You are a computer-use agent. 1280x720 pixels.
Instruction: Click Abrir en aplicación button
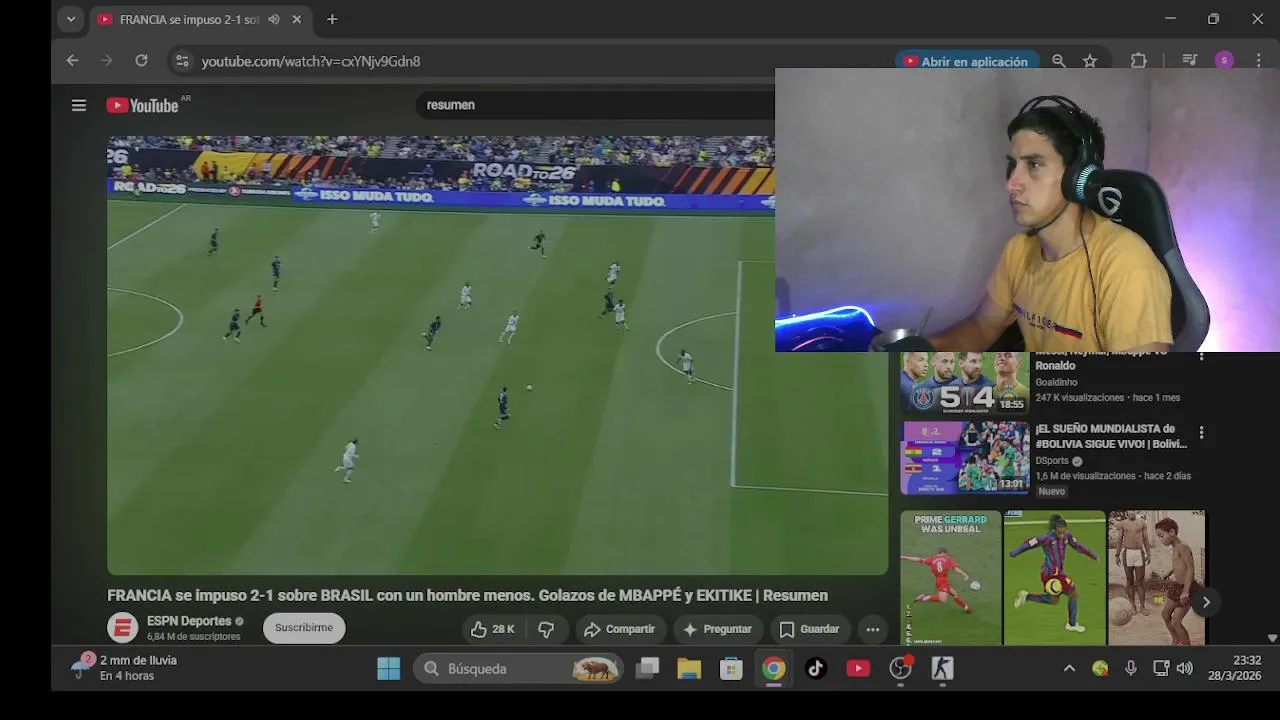[x=965, y=61]
